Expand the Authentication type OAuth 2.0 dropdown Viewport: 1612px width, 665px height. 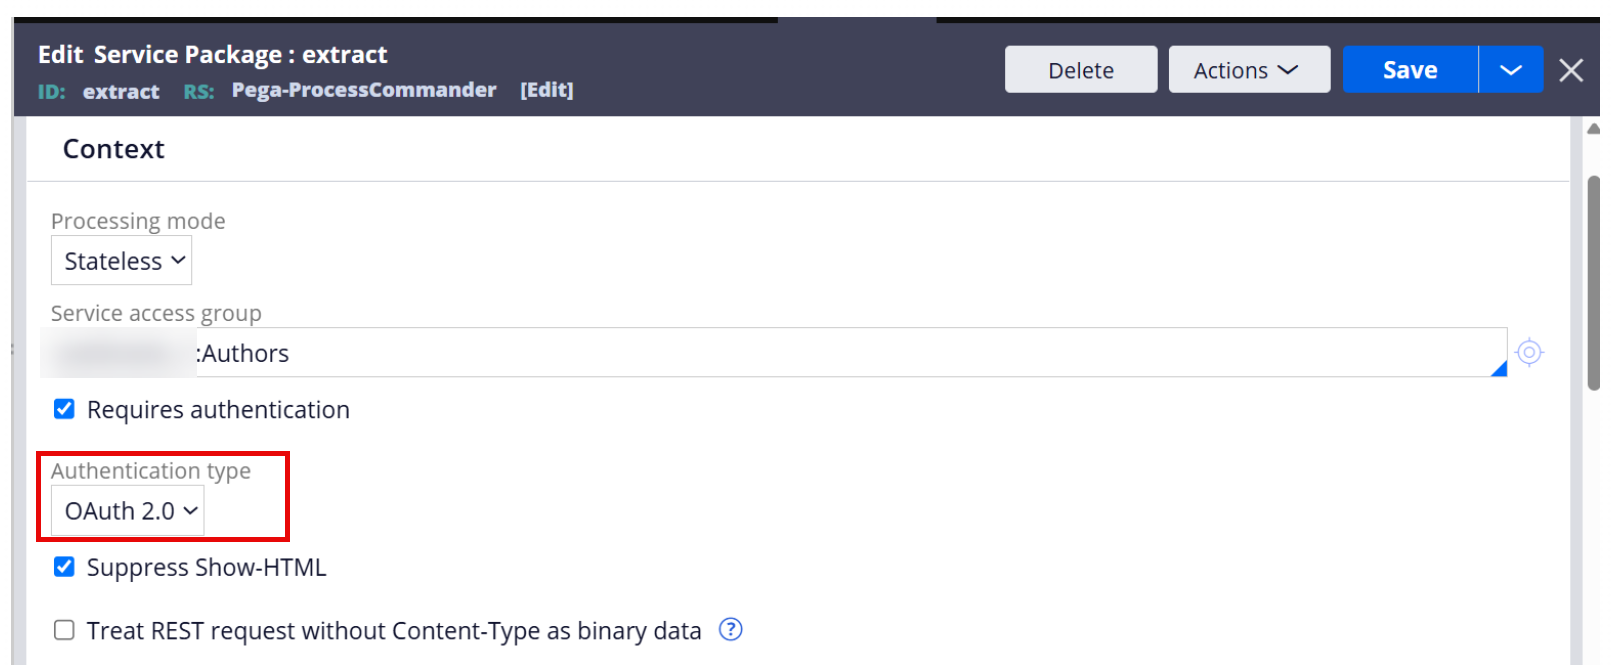128,511
